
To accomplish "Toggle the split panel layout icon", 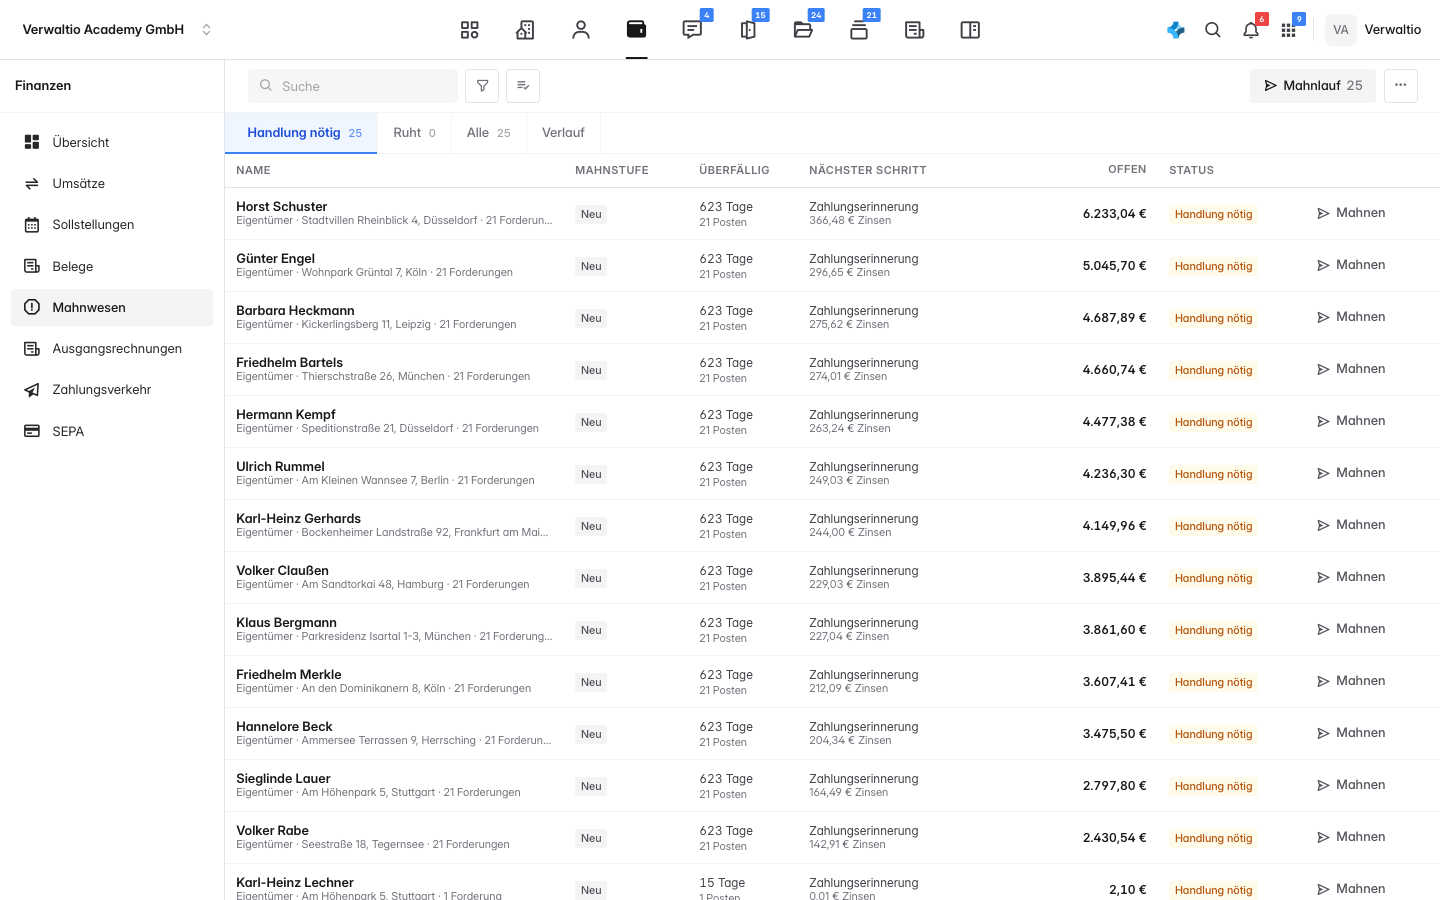I will click(x=970, y=30).
